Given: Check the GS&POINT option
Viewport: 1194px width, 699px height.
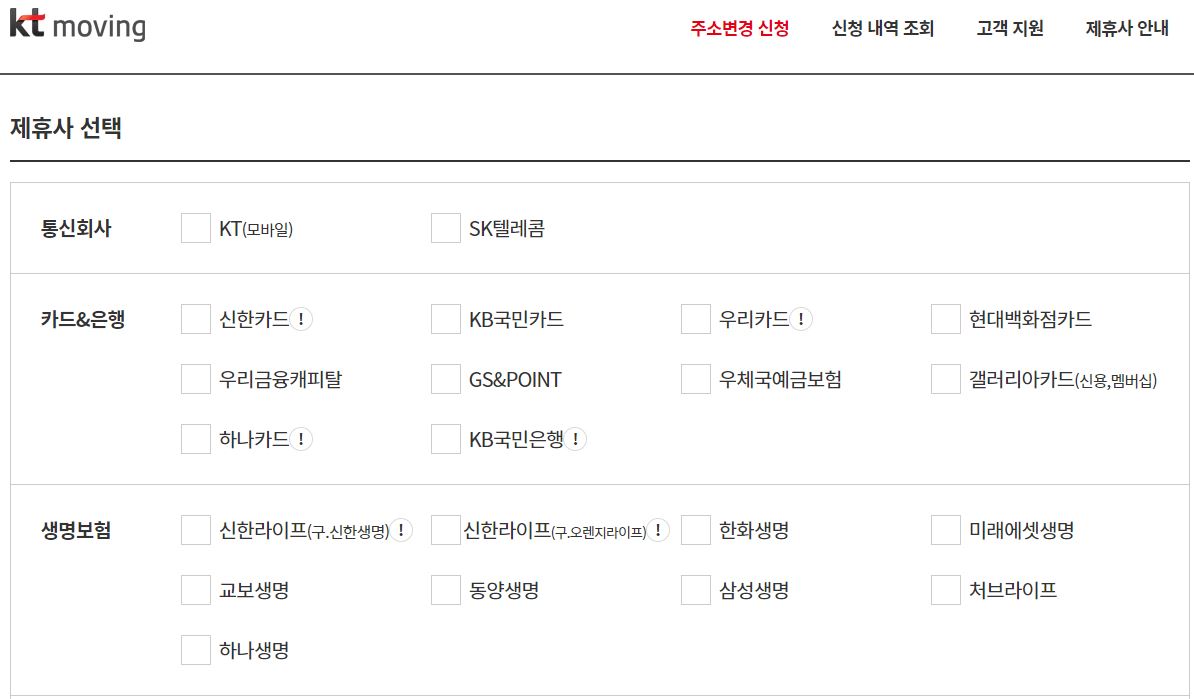Looking at the screenshot, I should point(445,379).
